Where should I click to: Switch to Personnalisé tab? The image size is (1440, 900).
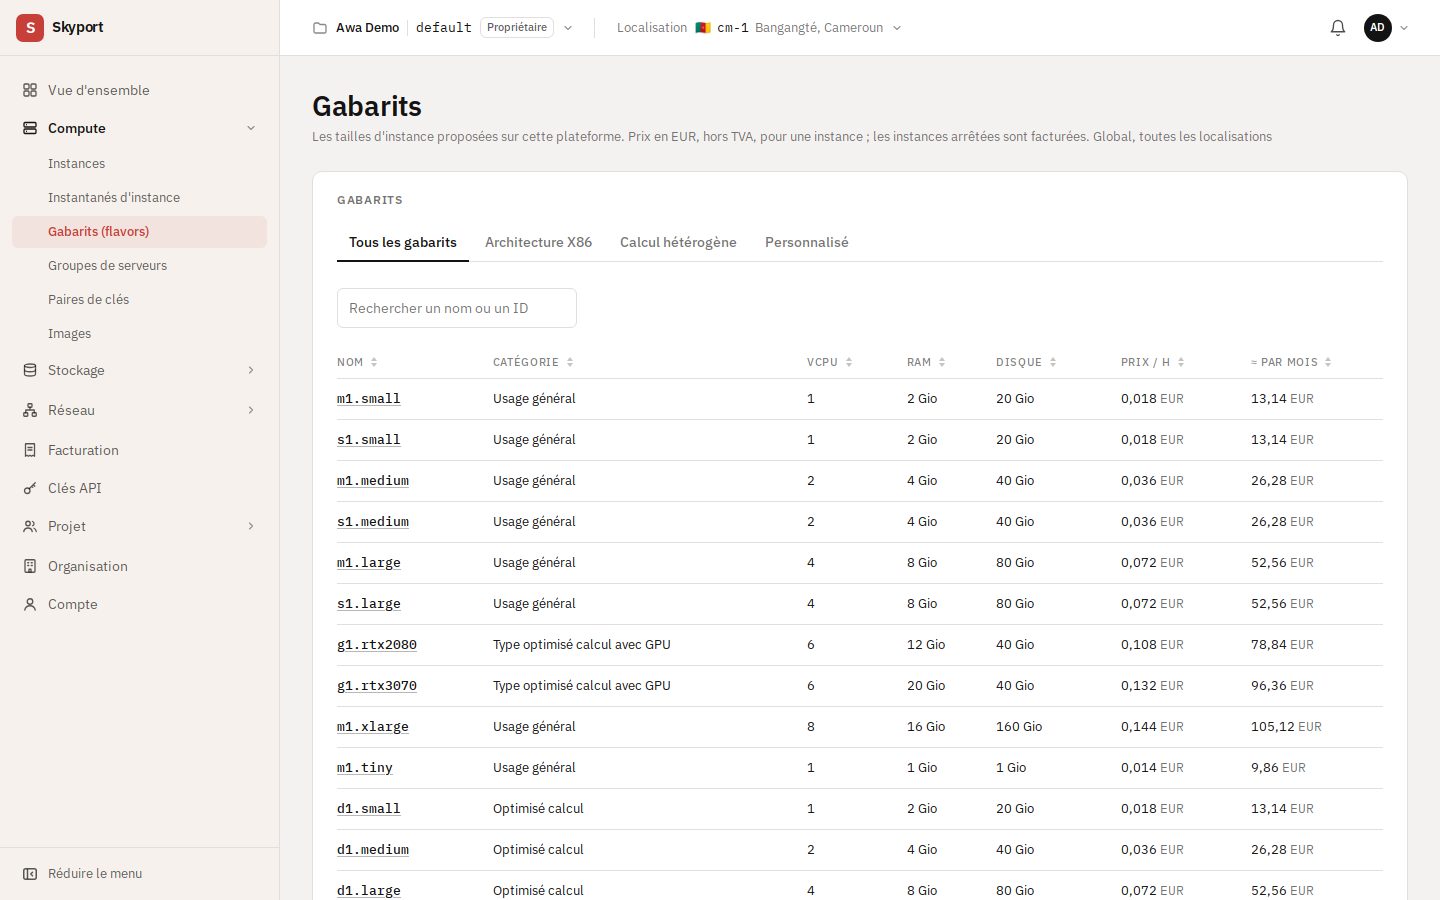pyautogui.click(x=806, y=242)
